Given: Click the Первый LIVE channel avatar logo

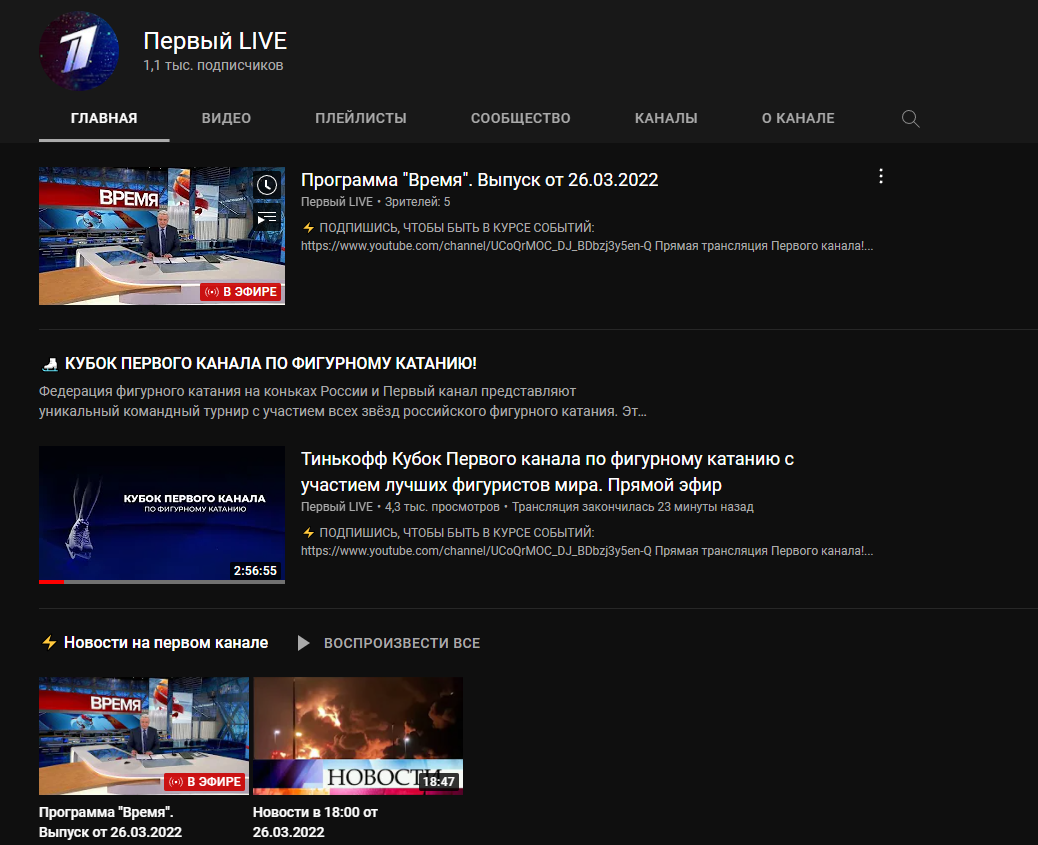Looking at the screenshot, I should (x=79, y=52).
